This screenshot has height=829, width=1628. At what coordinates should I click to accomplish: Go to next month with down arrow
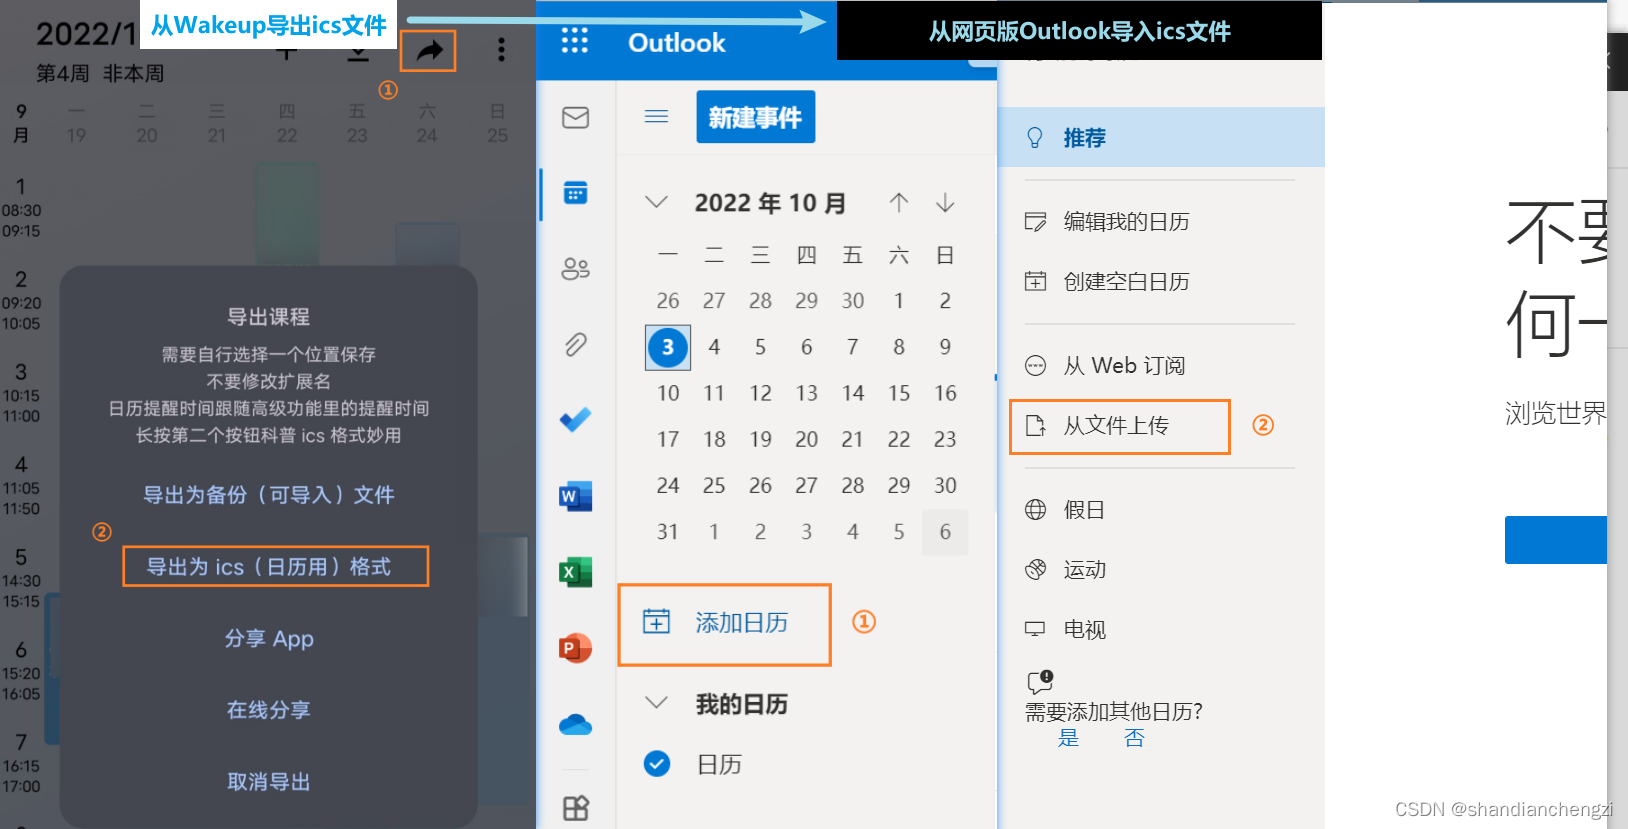point(945,203)
